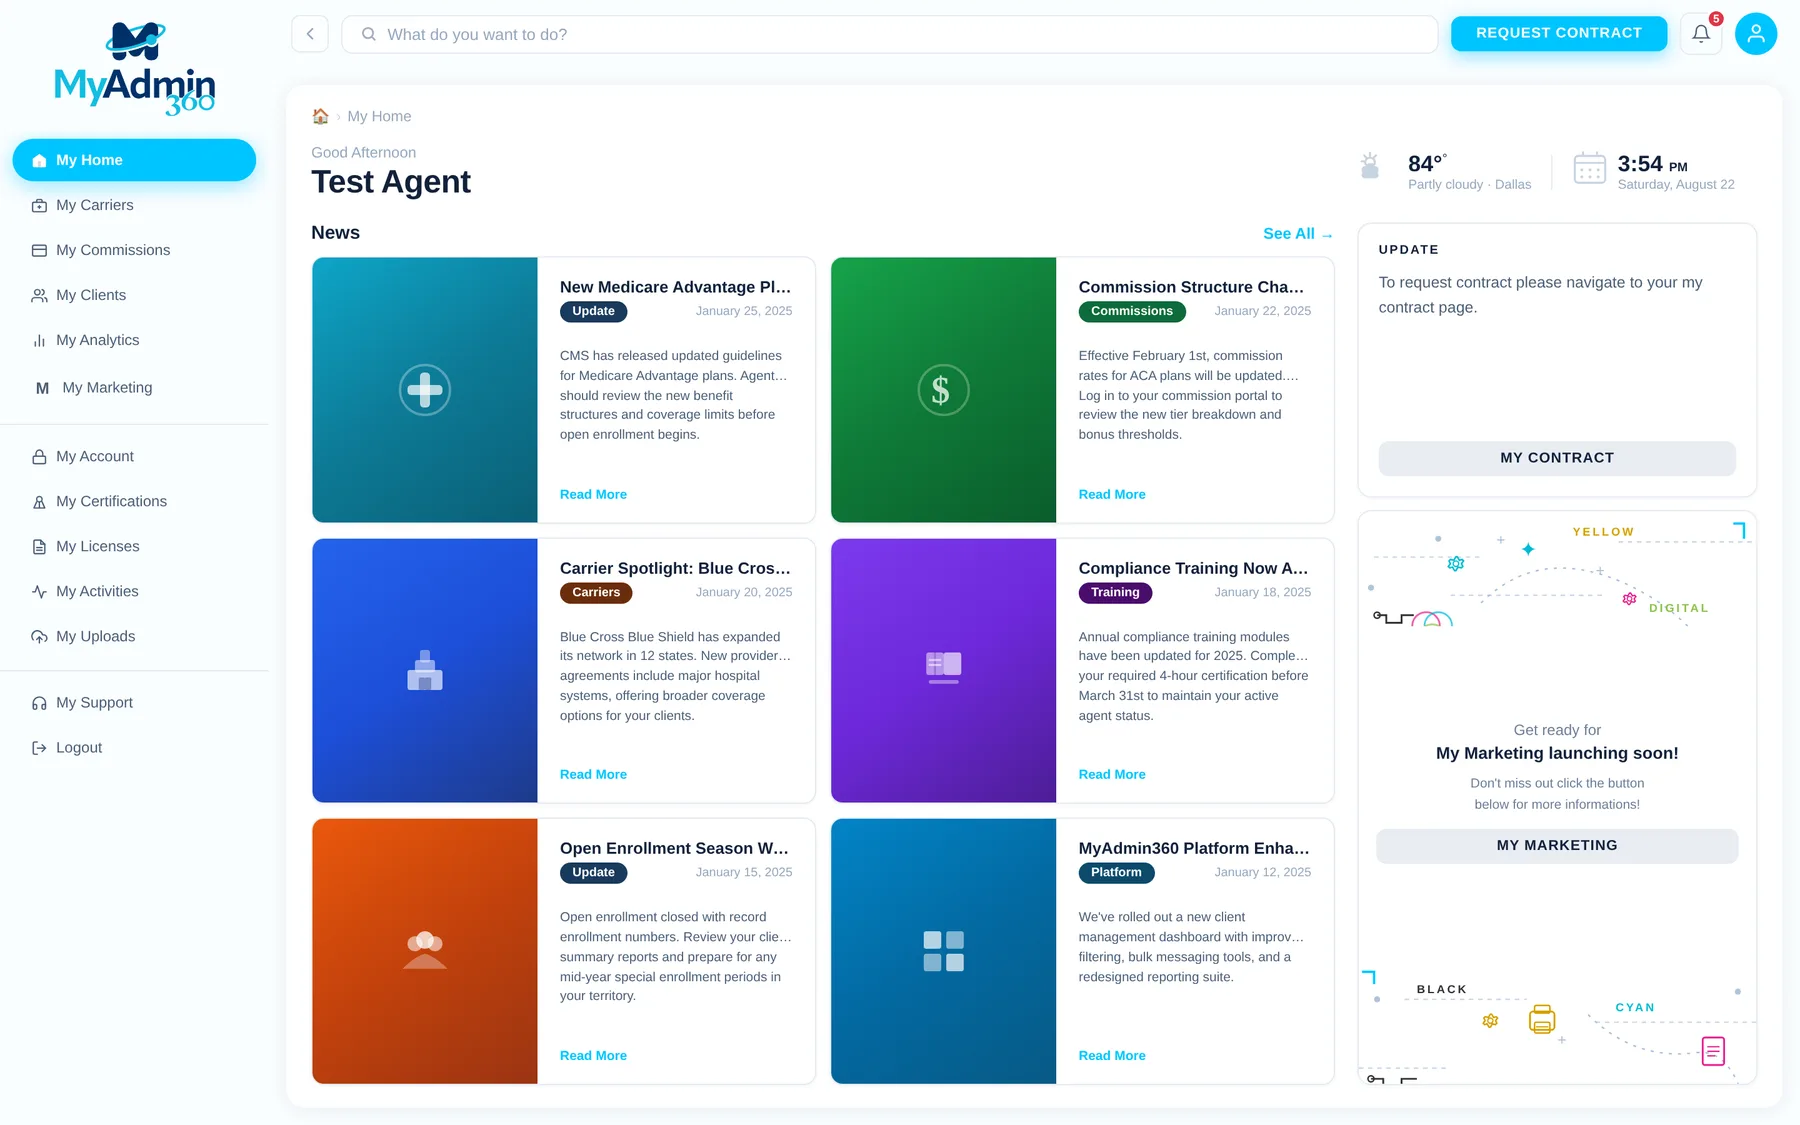1800x1125 pixels.
Task: Click the Platform category tag
Action: (1116, 872)
